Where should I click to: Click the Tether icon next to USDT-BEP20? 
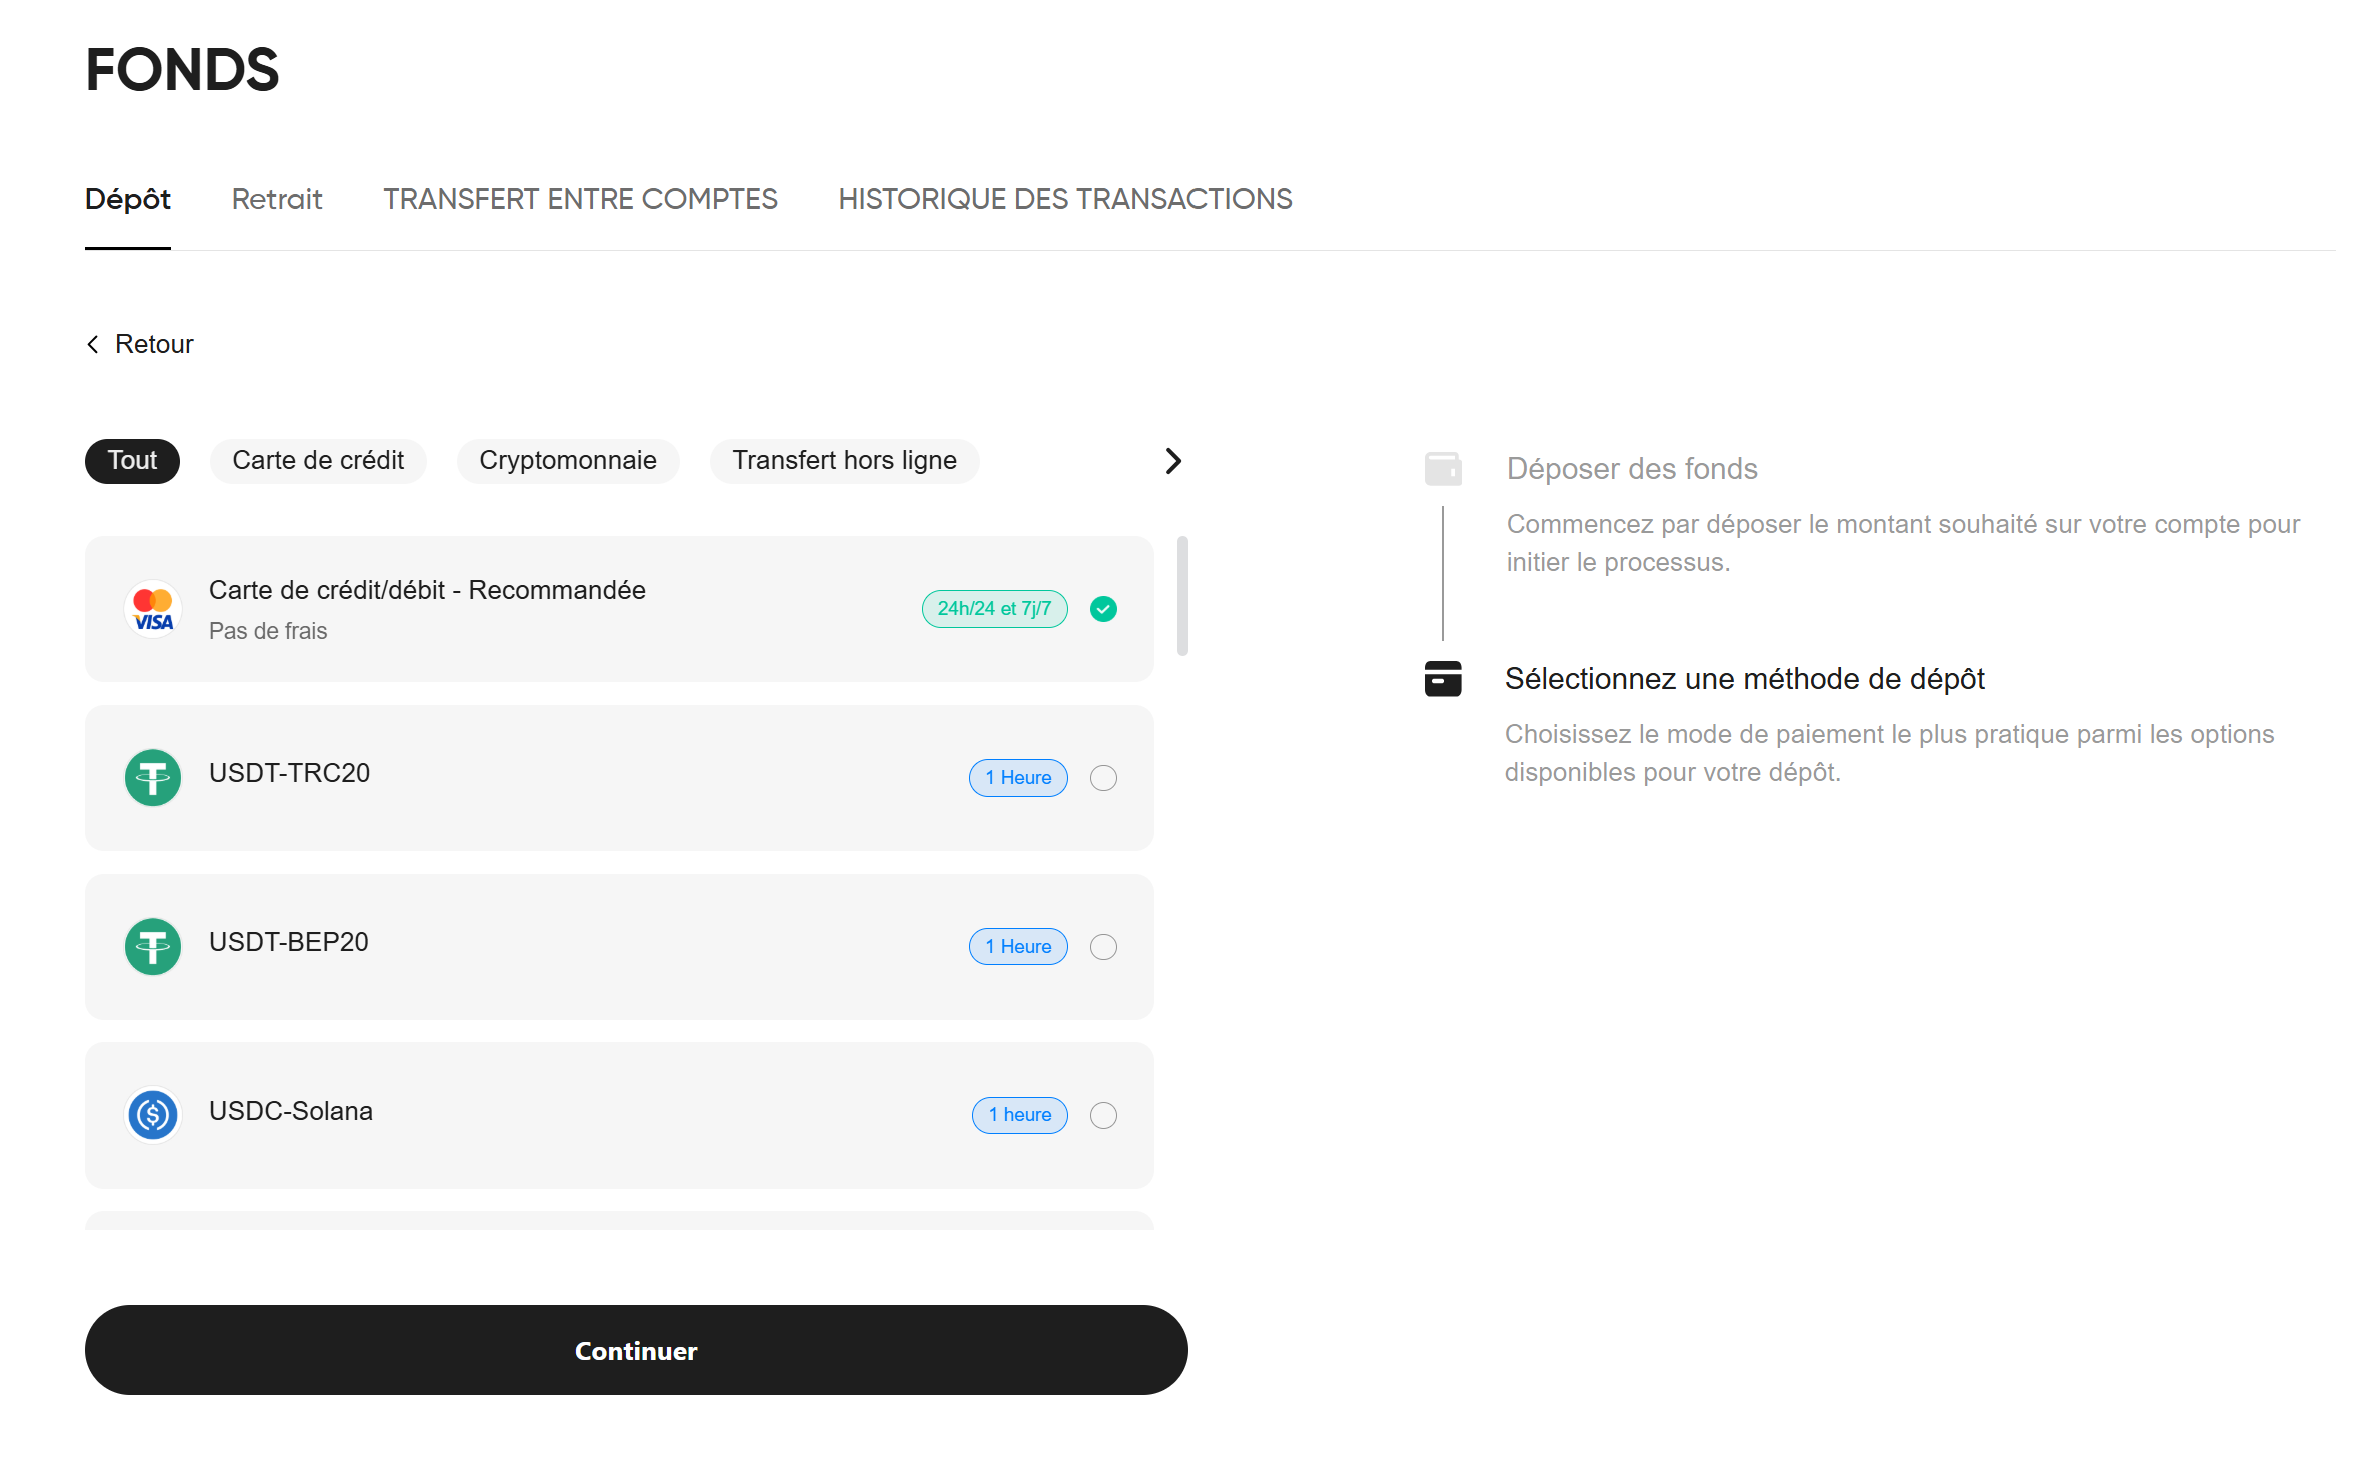coord(152,946)
